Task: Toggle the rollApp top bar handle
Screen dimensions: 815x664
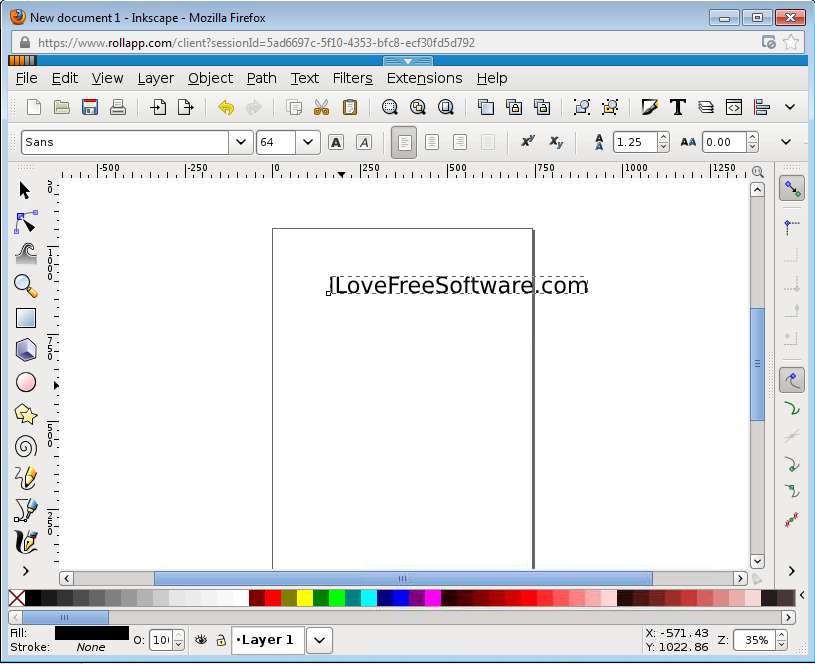Action: pyautogui.click(x=408, y=61)
